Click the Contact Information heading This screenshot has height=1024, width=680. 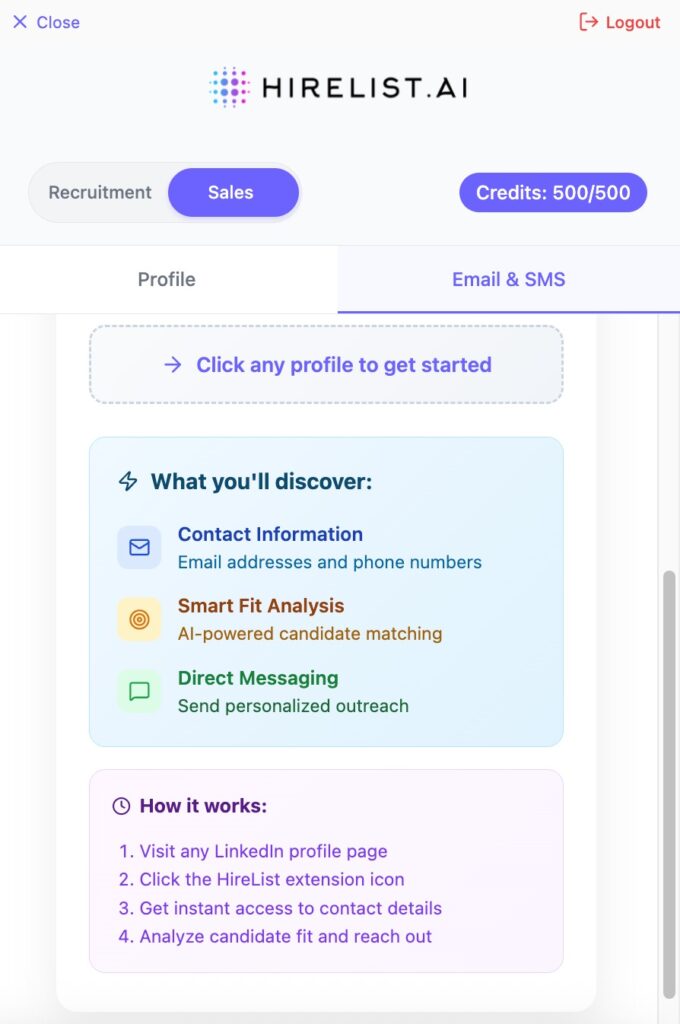coord(270,534)
